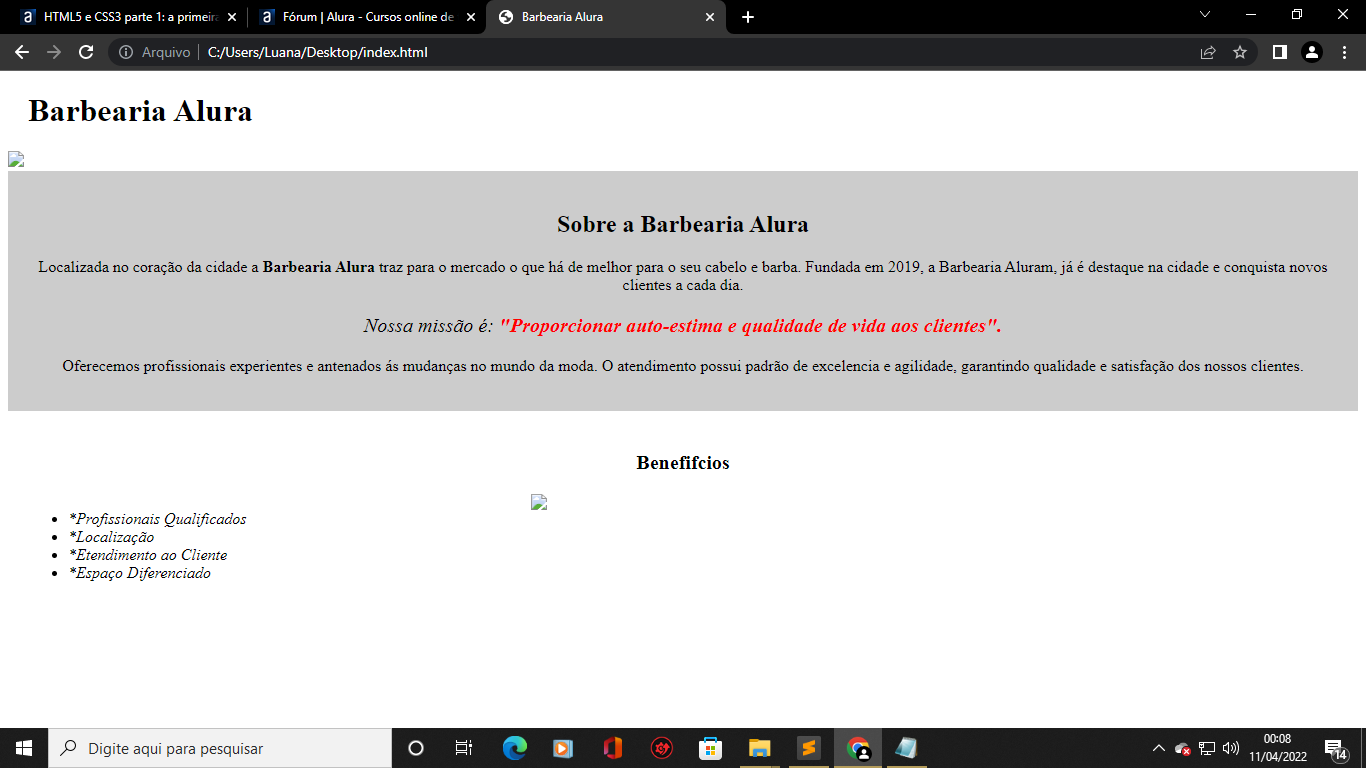Click the Sobre a Barbearia Alura heading
Viewport: 1366px width, 768px height.
683,224
